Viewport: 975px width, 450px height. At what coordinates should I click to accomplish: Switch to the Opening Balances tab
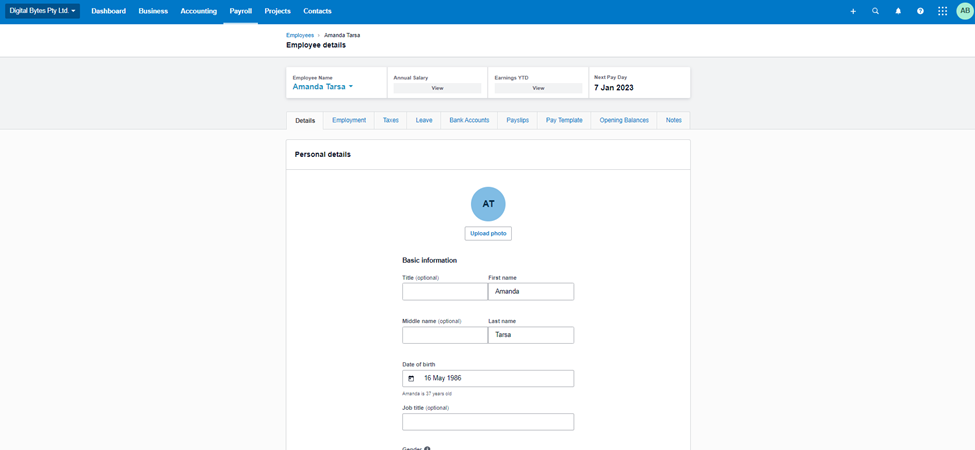pyautogui.click(x=624, y=121)
